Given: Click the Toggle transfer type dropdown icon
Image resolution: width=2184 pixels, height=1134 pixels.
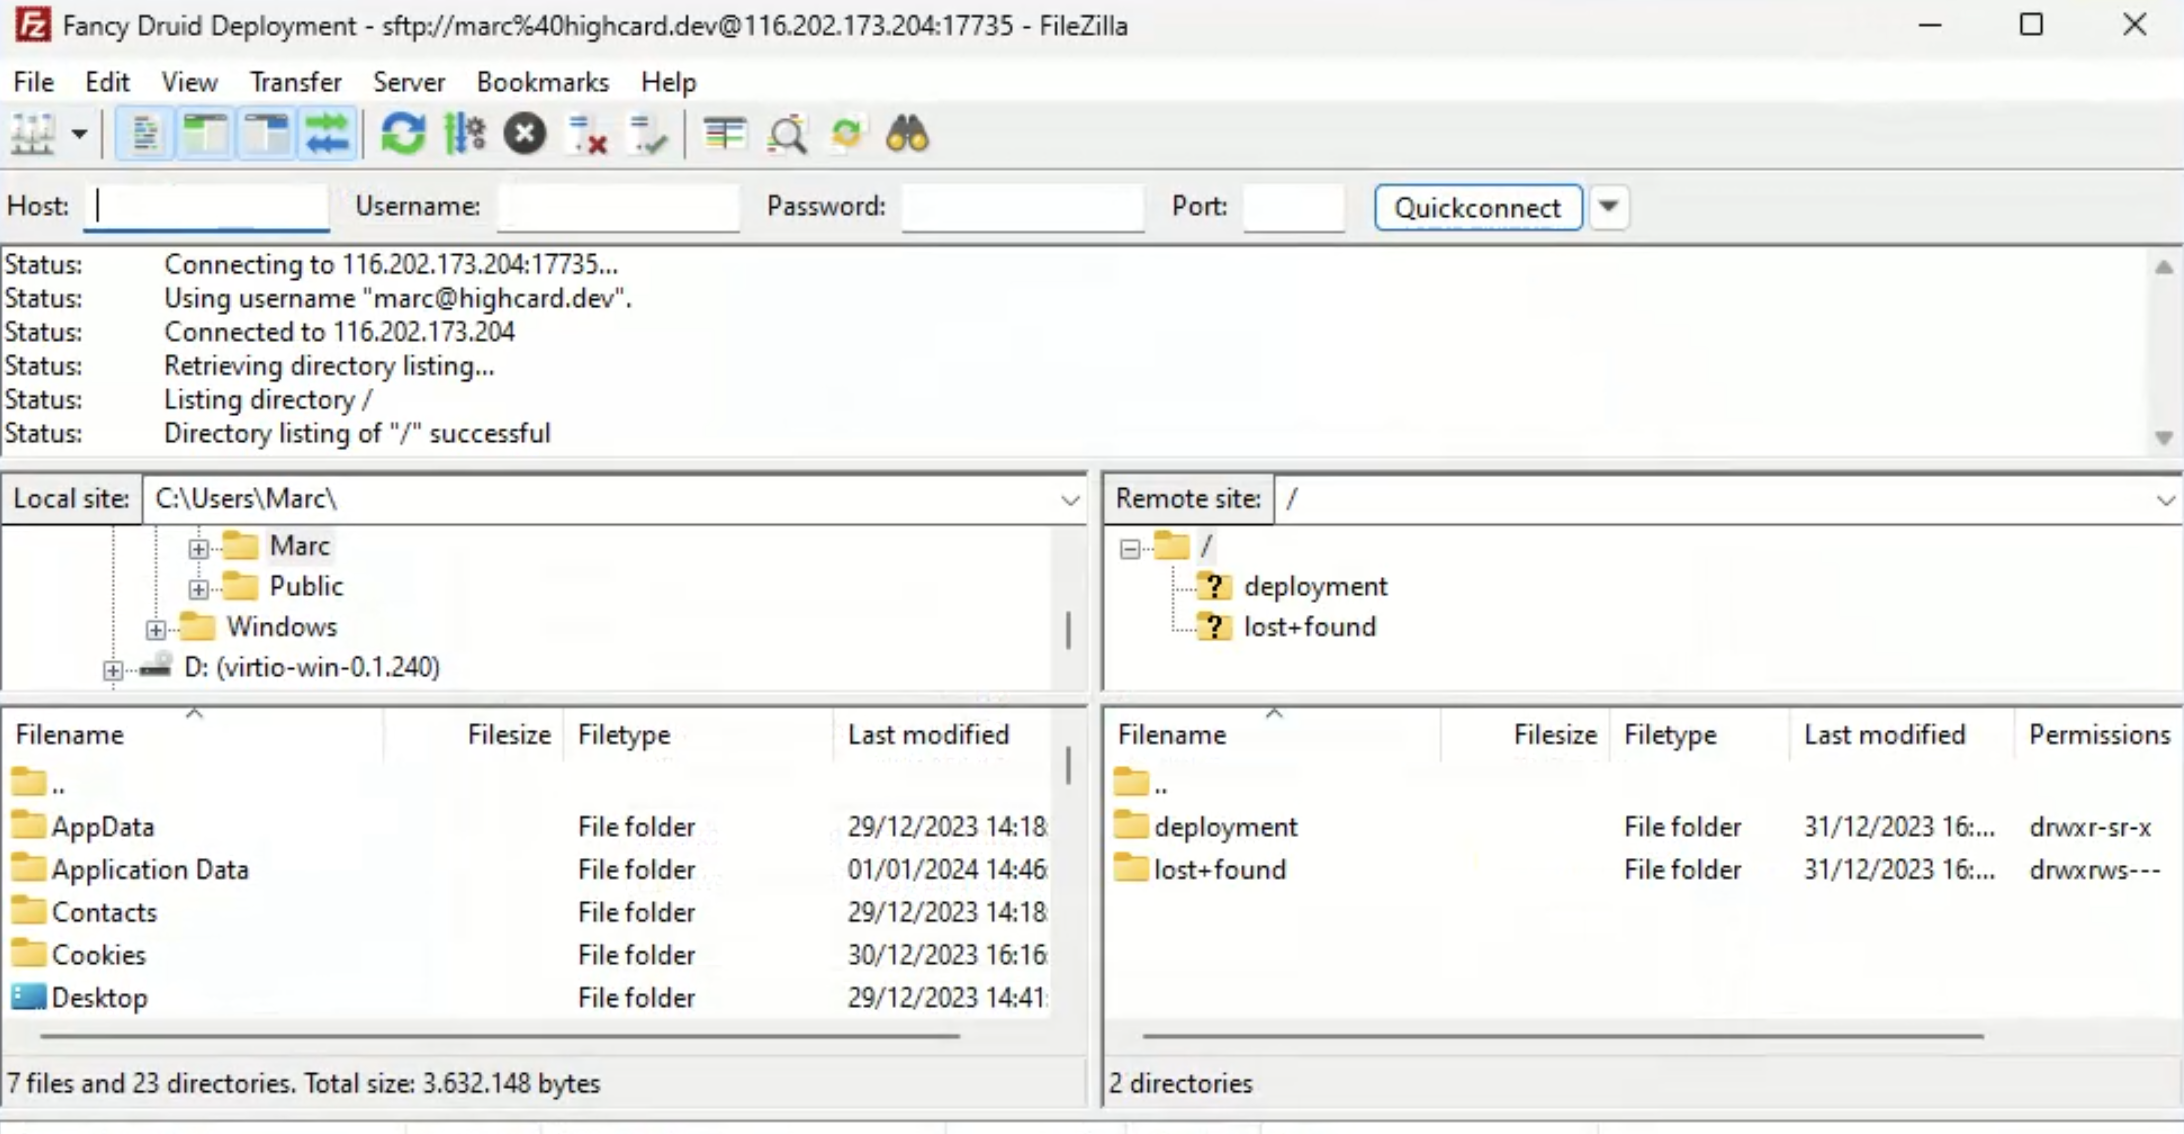Looking at the screenshot, I should tap(79, 134).
